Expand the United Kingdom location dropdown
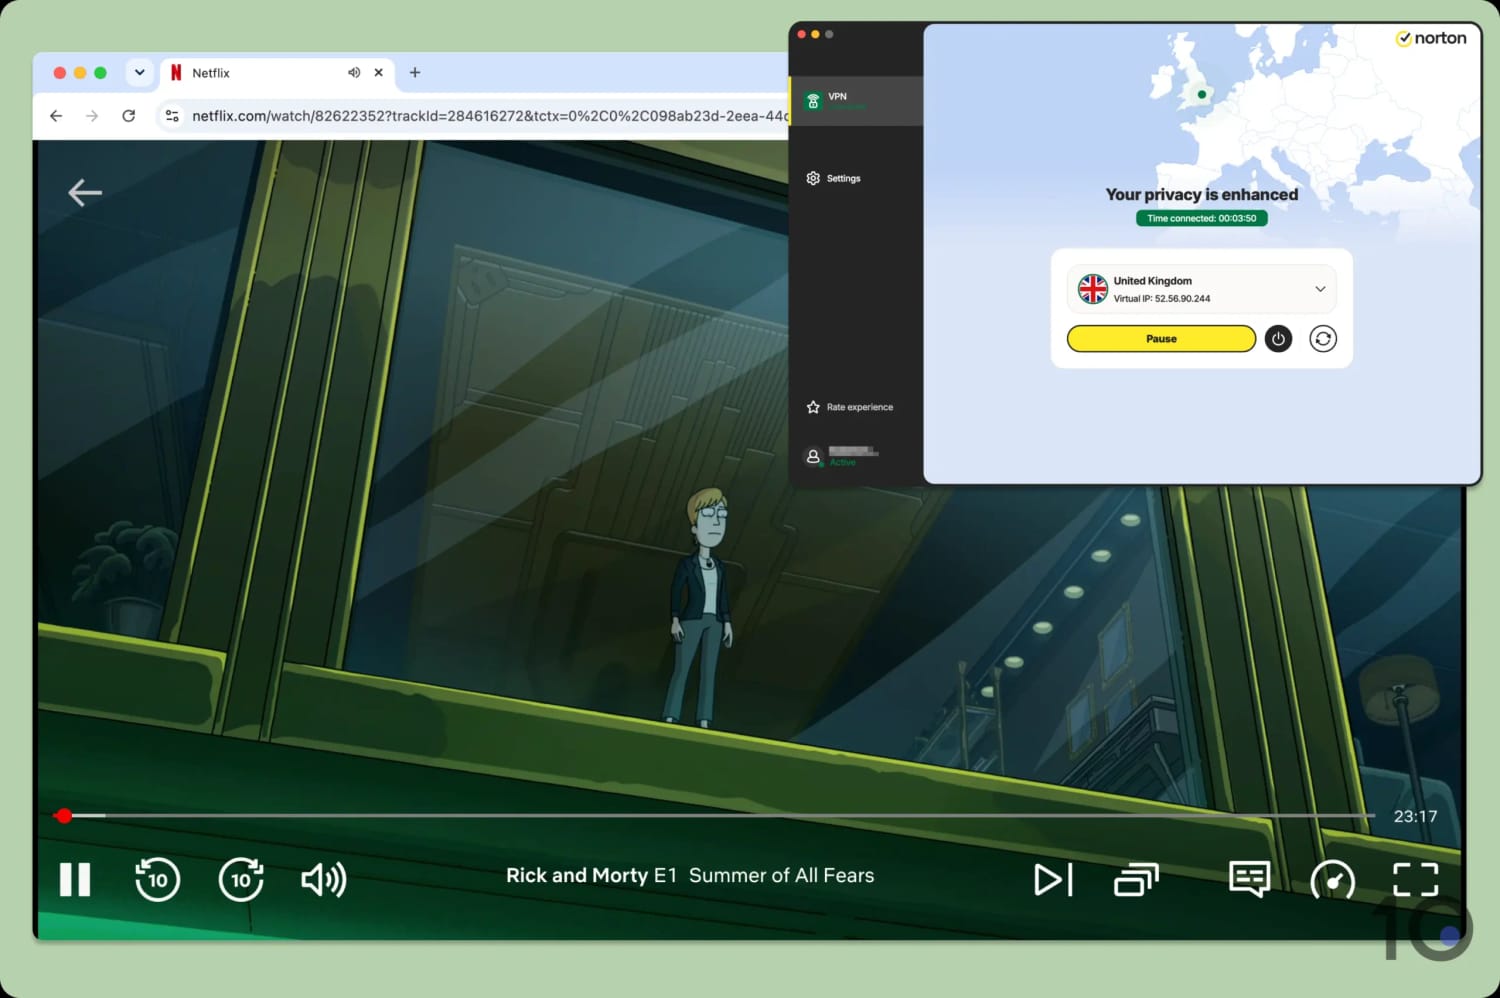The width and height of the screenshot is (1500, 998). [1320, 289]
